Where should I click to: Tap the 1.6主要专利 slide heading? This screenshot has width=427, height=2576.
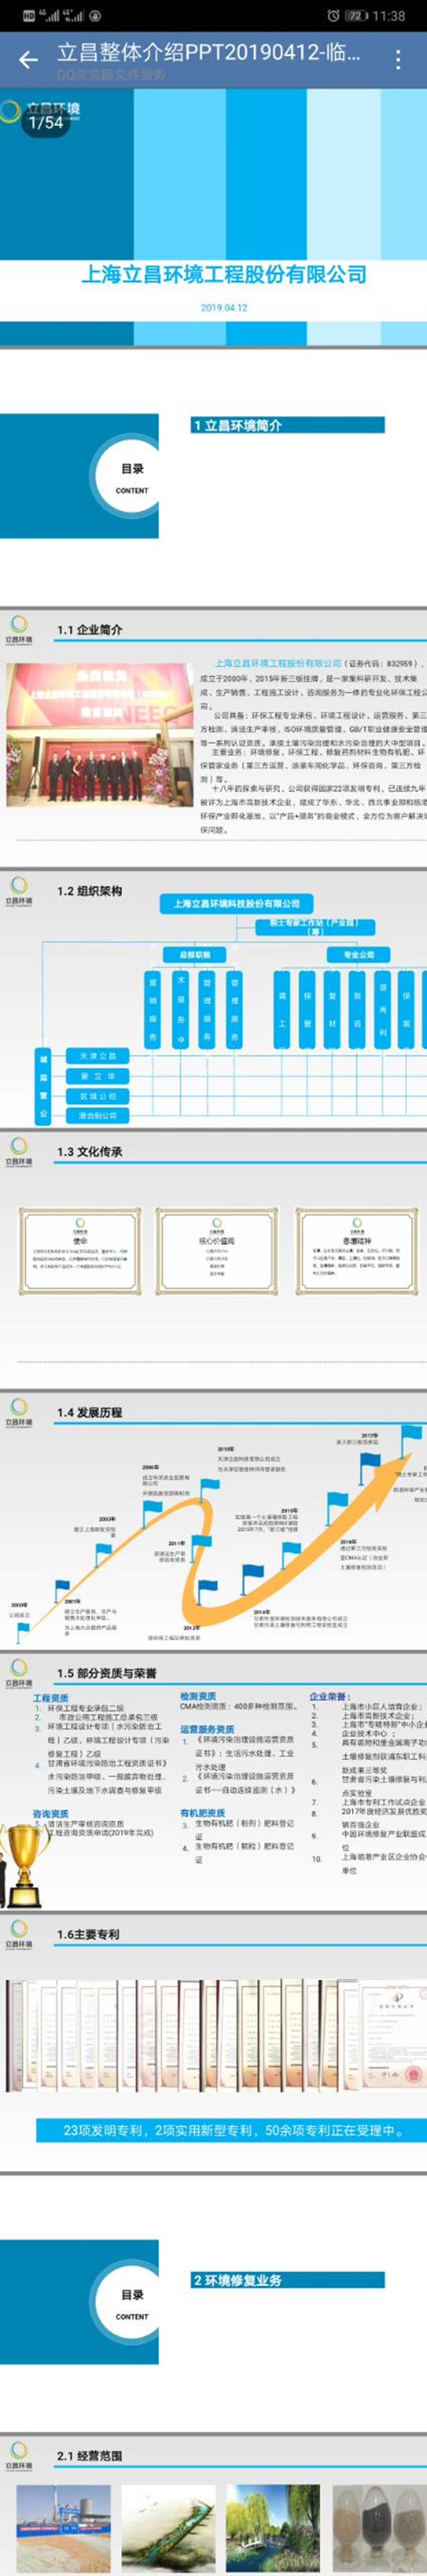pyautogui.click(x=88, y=1934)
